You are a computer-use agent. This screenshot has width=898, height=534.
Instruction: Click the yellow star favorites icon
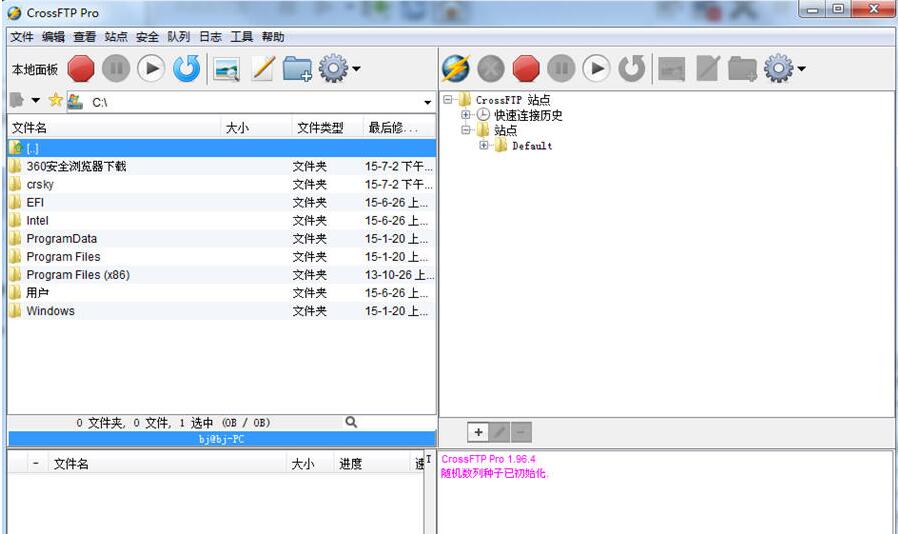click(x=55, y=101)
